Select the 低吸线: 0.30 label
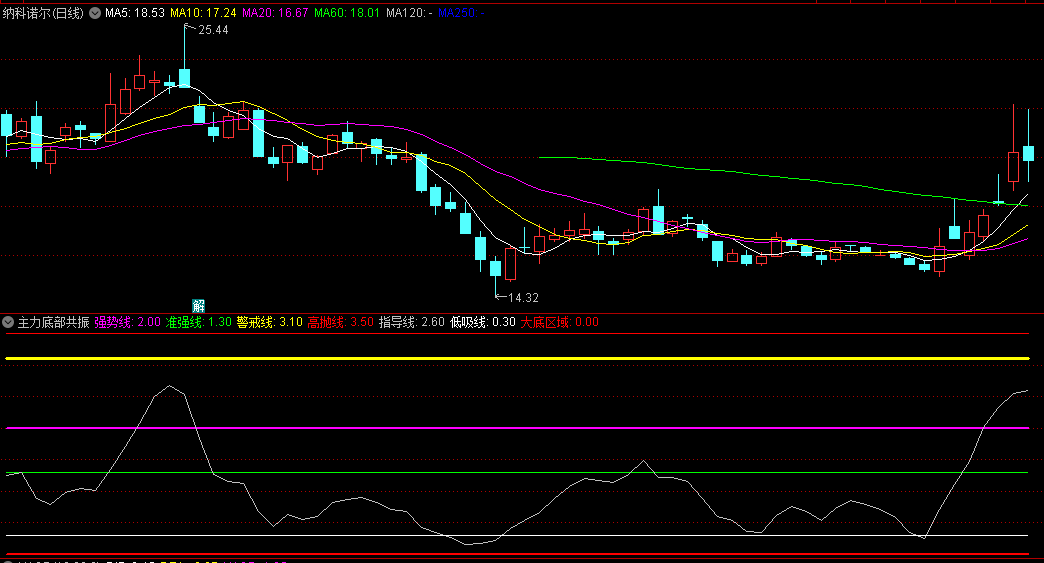The image size is (1044, 563). (x=483, y=322)
